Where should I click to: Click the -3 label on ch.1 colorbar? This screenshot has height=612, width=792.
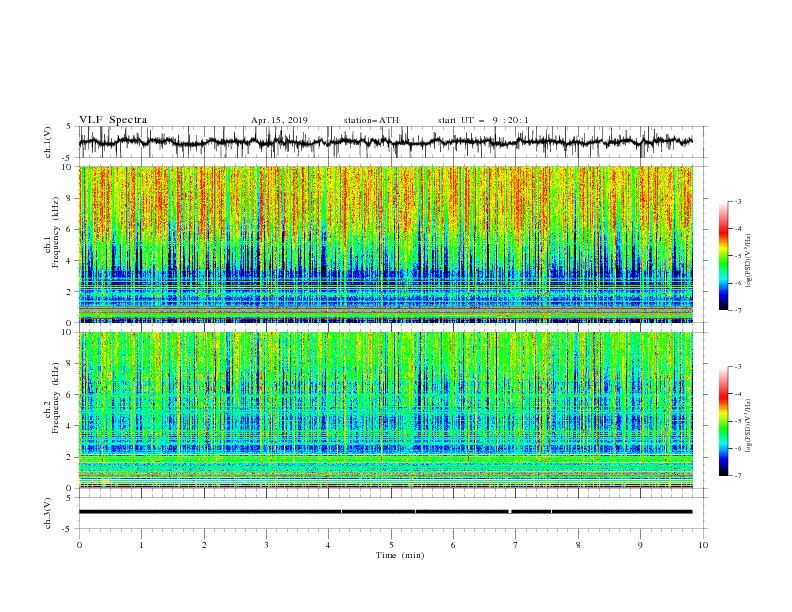coord(737,201)
